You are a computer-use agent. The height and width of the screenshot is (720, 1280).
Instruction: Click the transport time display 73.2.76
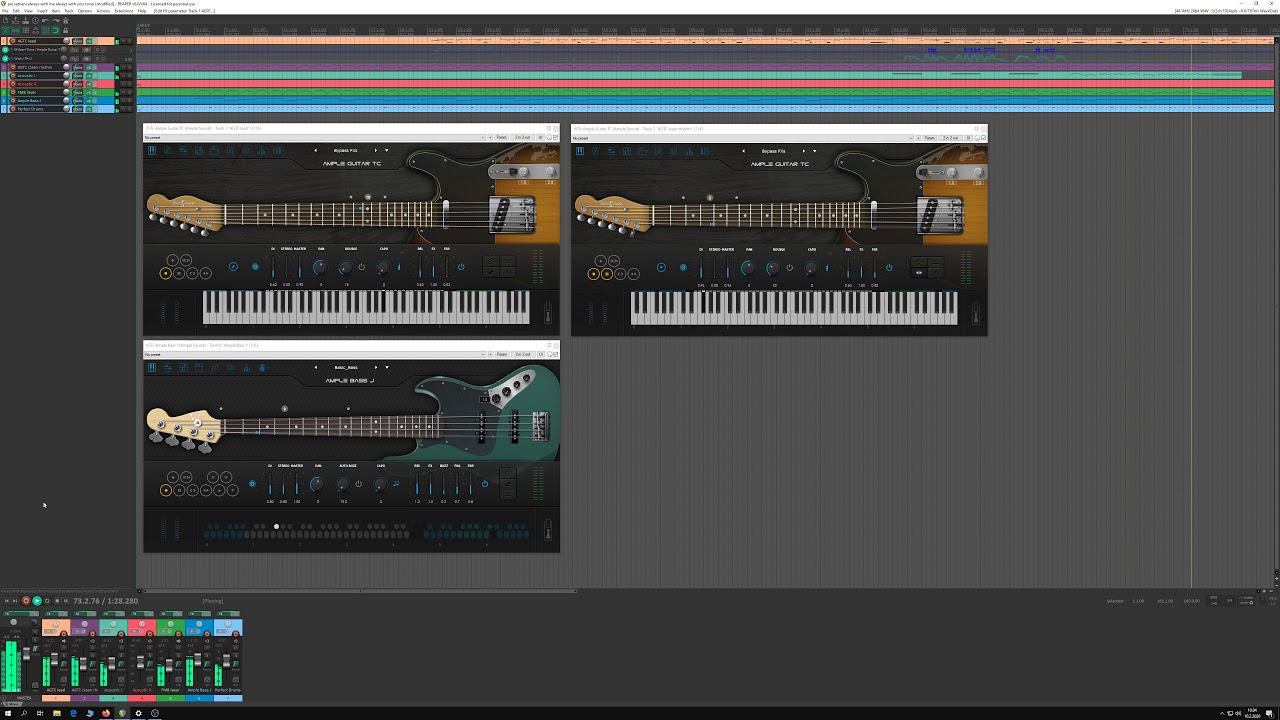(105, 601)
